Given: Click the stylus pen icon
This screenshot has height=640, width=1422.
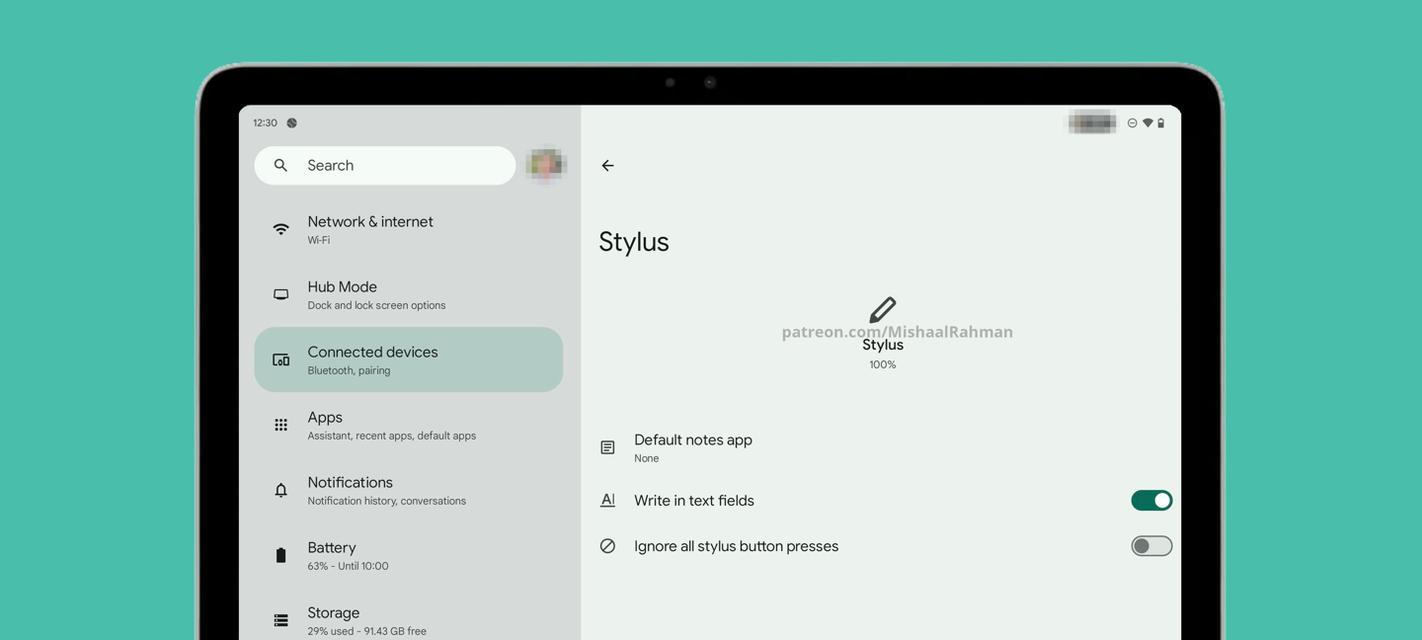Looking at the screenshot, I should coord(883,310).
